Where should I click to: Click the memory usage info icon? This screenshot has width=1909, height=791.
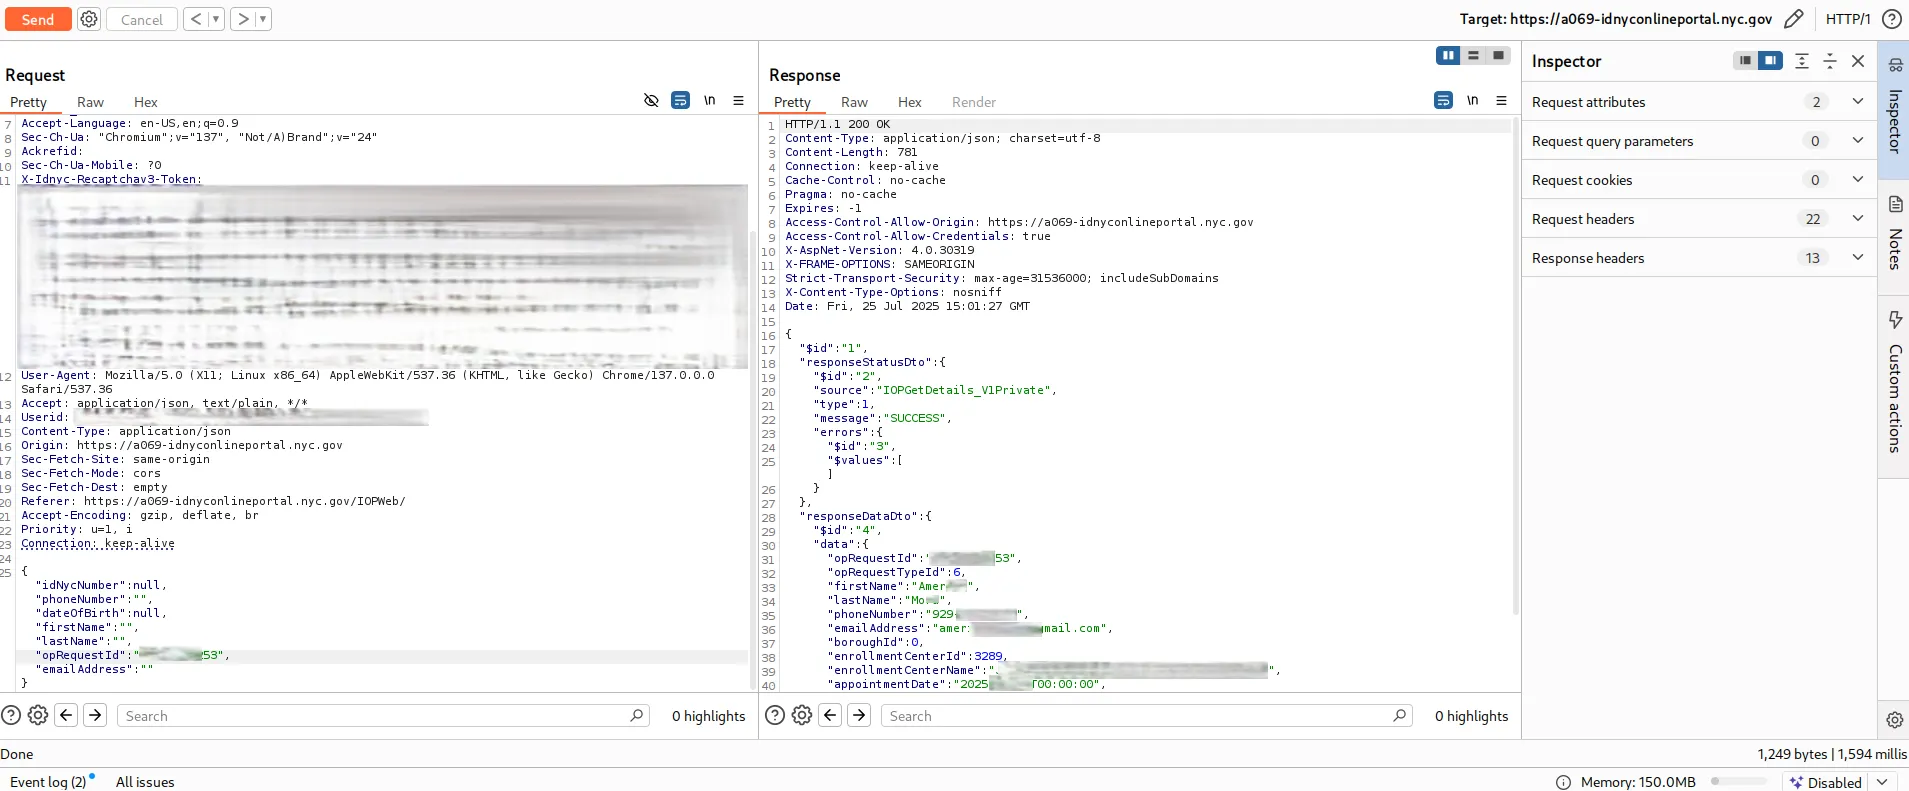tap(1563, 782)
